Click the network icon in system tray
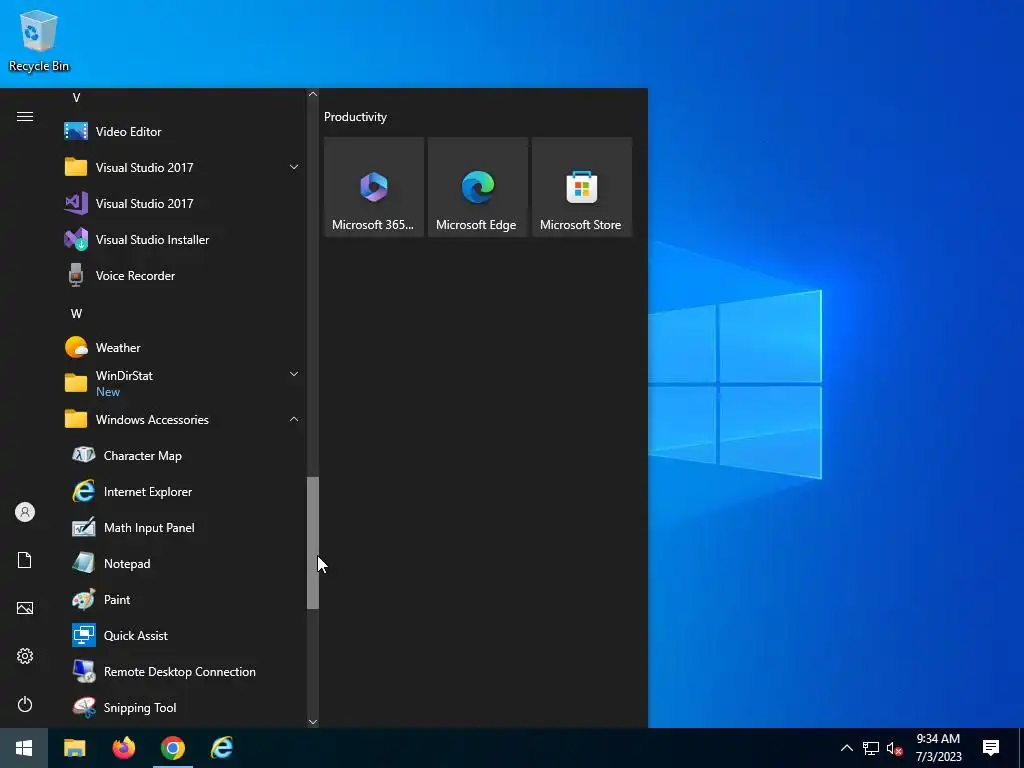 [871, 748]
